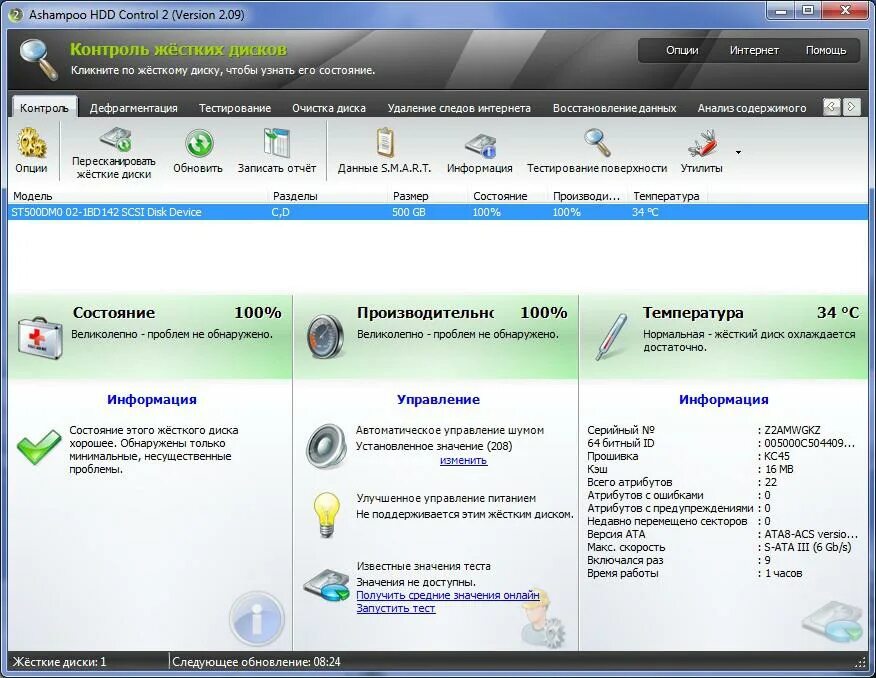Click the app icon in title bar
Viewport: 876px width, 678px height.
[x=16, y=15]
